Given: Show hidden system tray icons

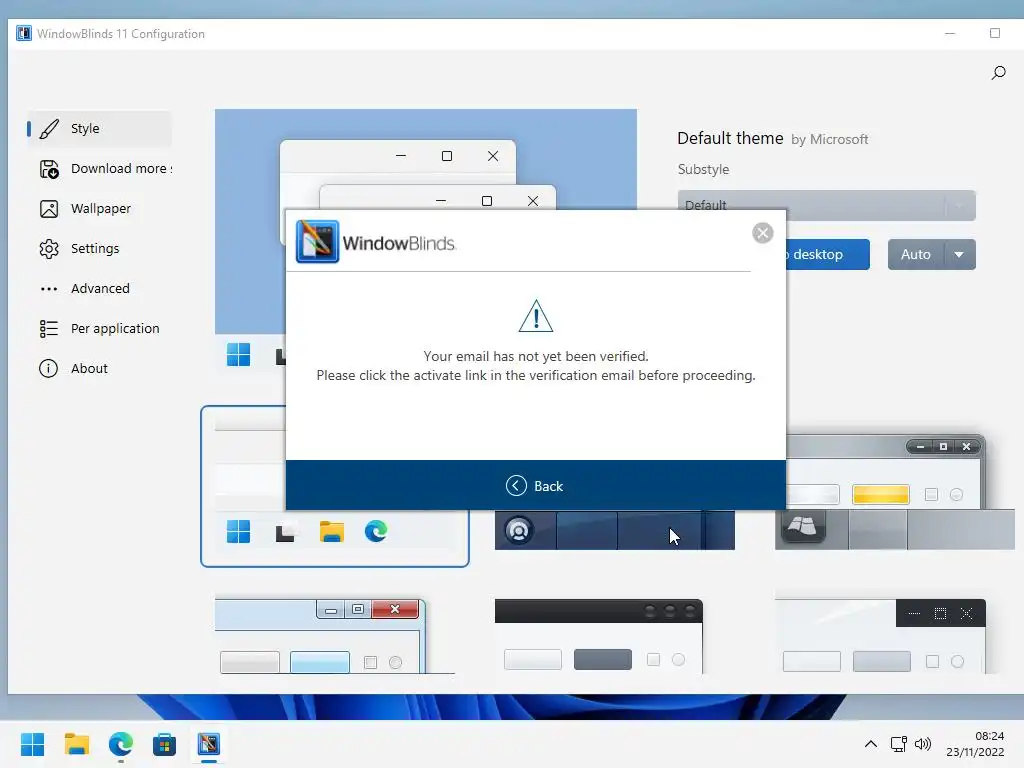Looking at the screenshot, I should (871, 744).
